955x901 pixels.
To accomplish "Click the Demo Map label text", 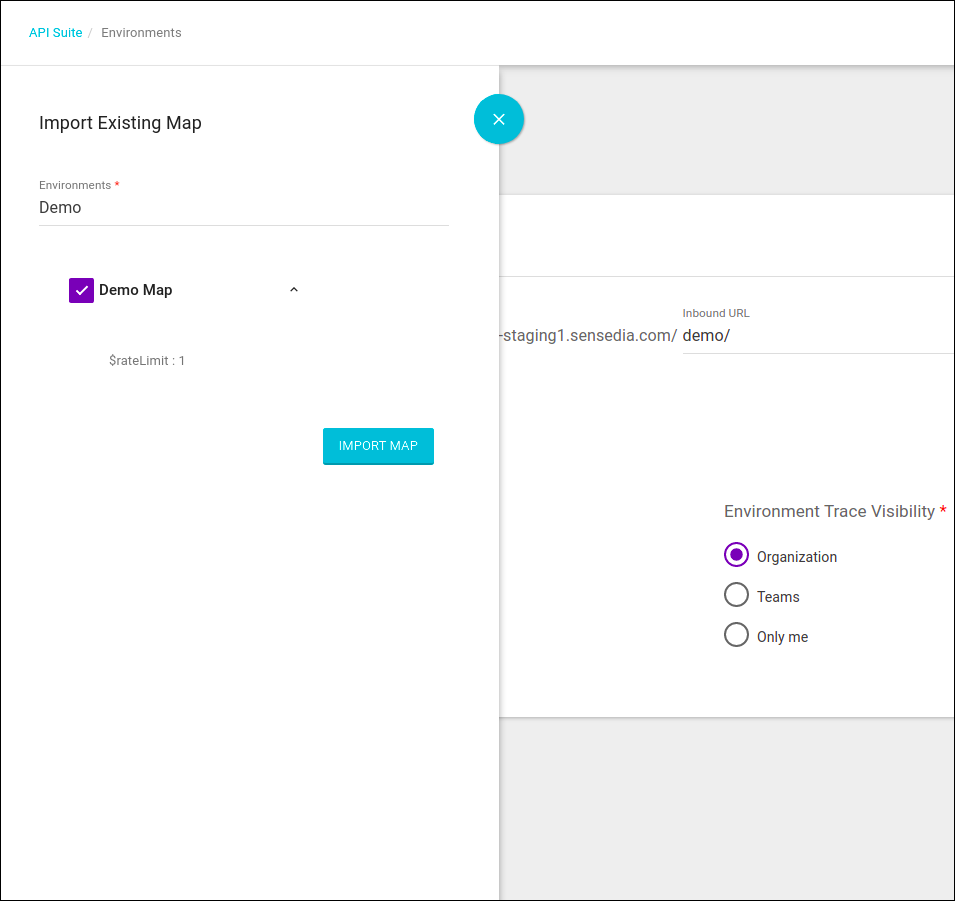I will 135,290.
